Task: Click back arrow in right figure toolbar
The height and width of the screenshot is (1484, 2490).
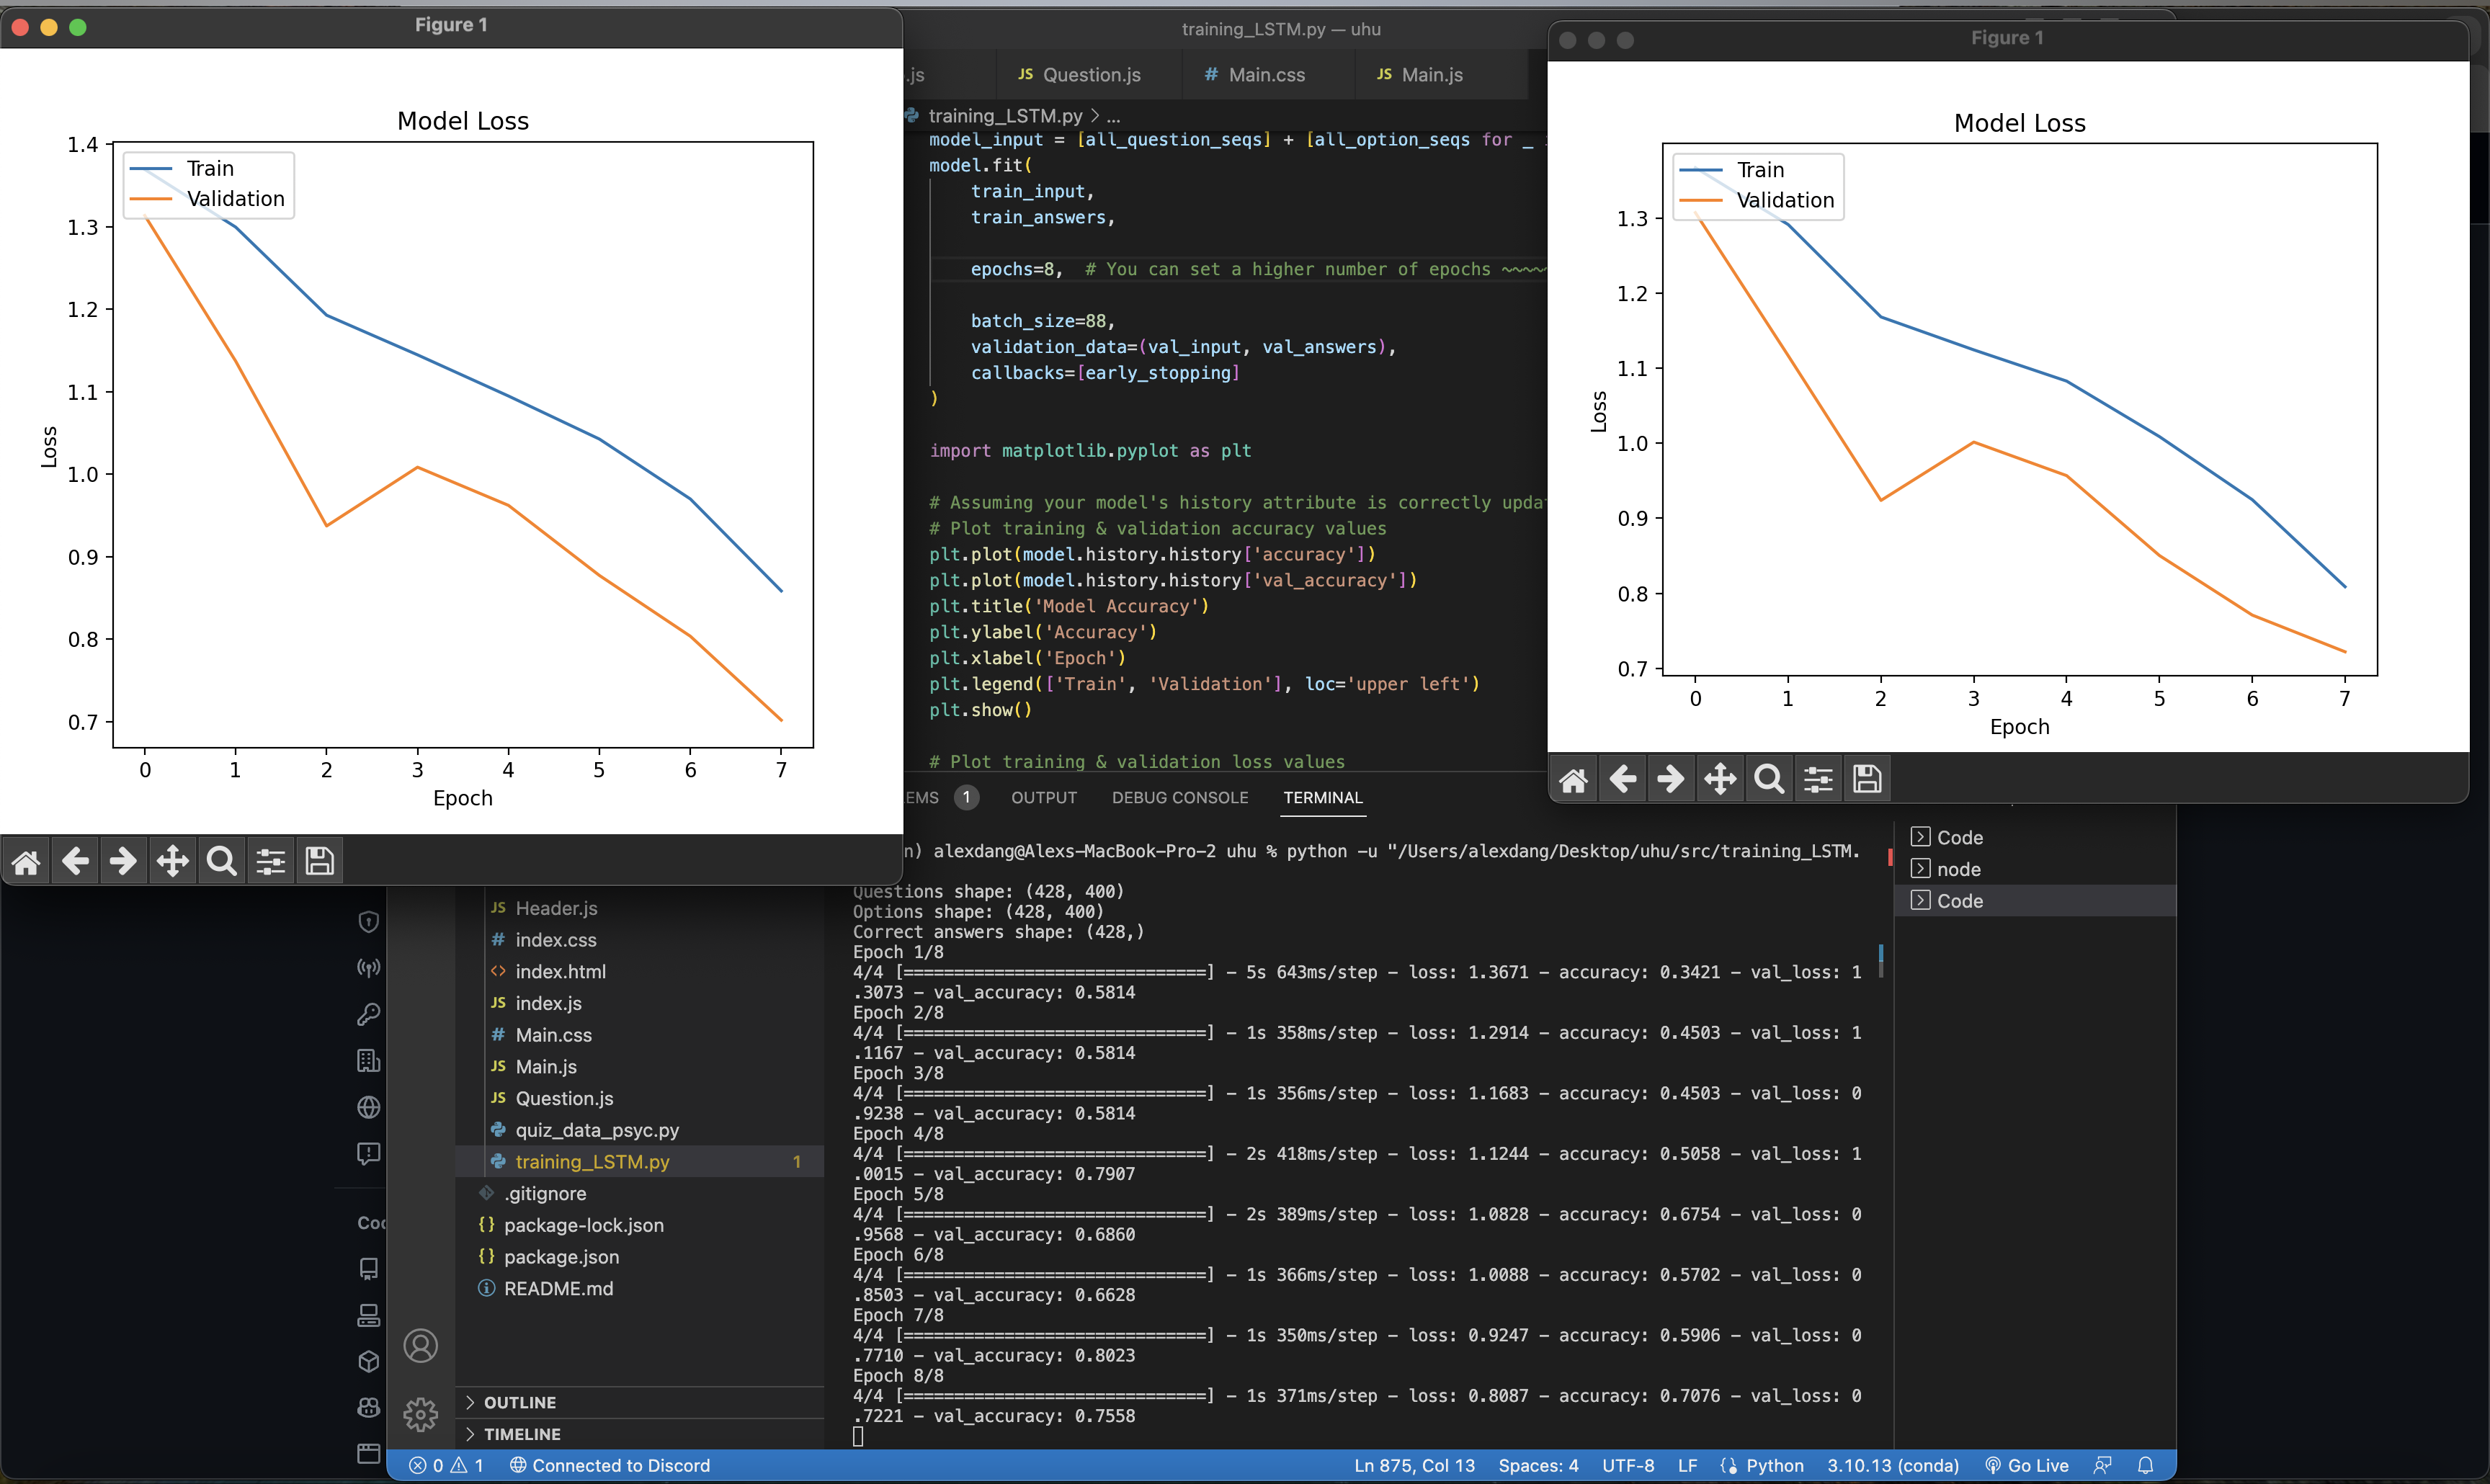Action: (1622, 779)
